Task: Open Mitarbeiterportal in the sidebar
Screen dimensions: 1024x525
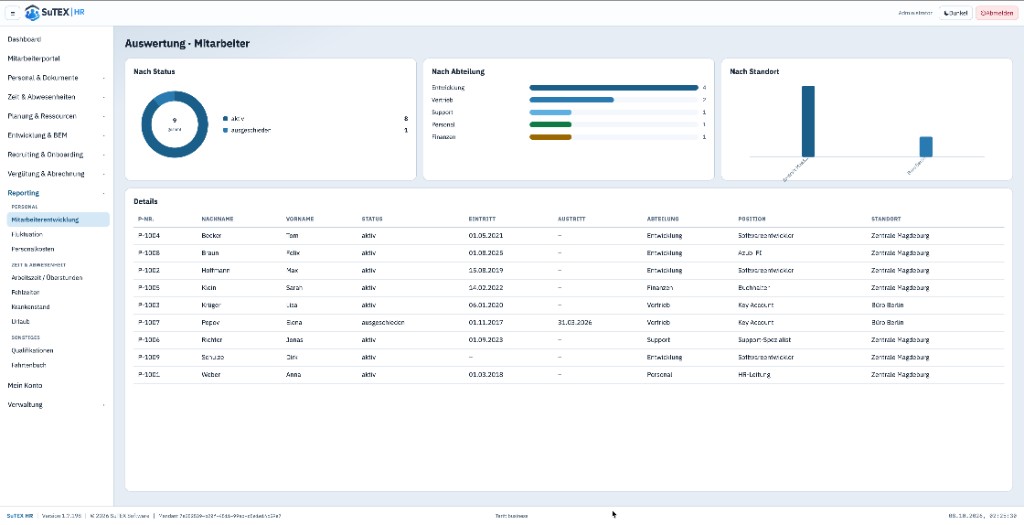Action: [34, 58]
